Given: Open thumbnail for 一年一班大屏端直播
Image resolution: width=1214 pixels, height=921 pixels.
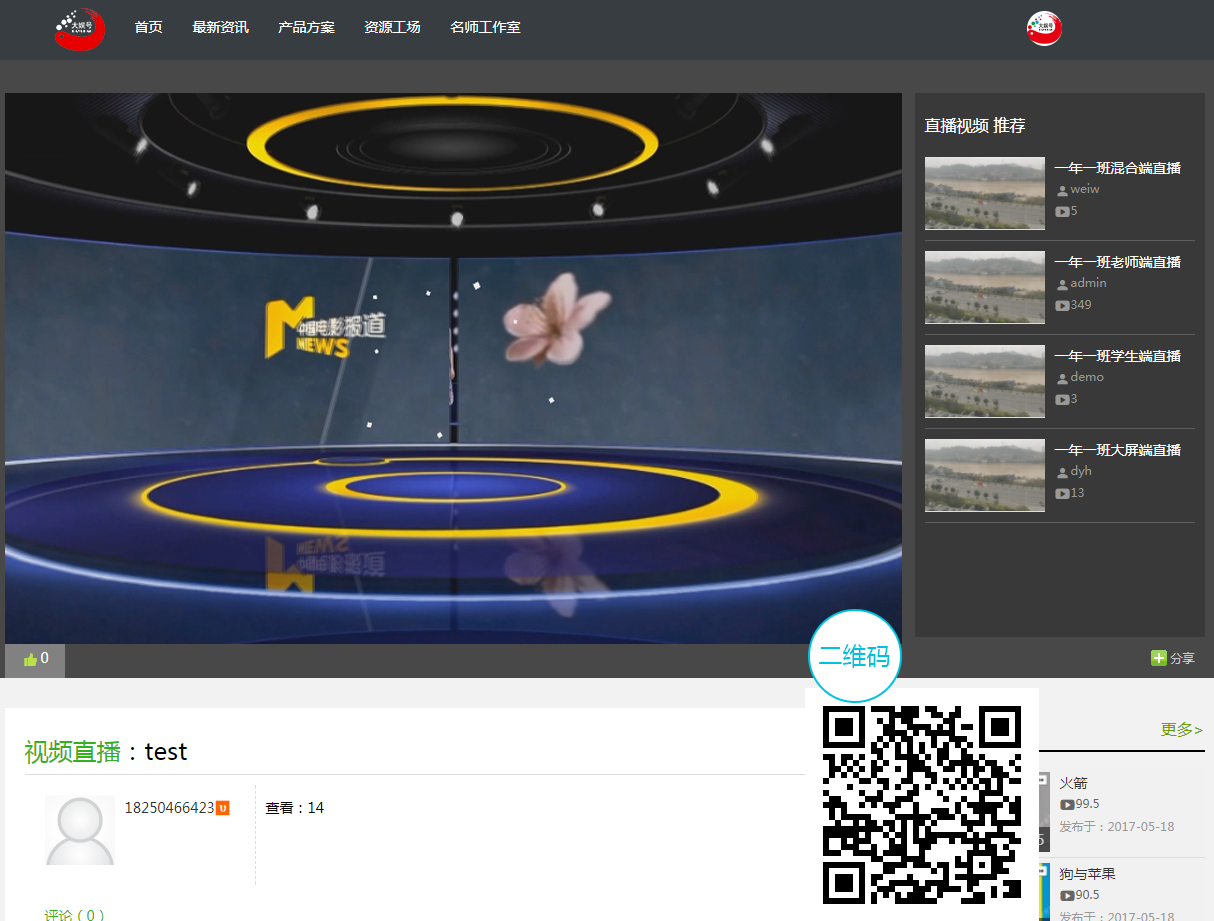Looking at the screenshot, I should (985, 475).
